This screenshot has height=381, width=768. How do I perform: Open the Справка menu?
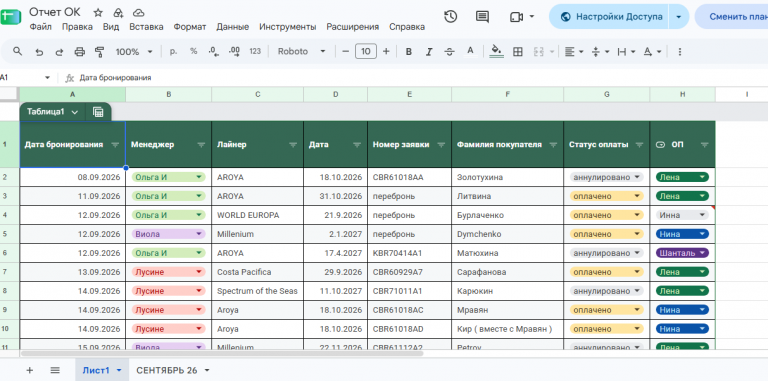click(x=407, y=27)
